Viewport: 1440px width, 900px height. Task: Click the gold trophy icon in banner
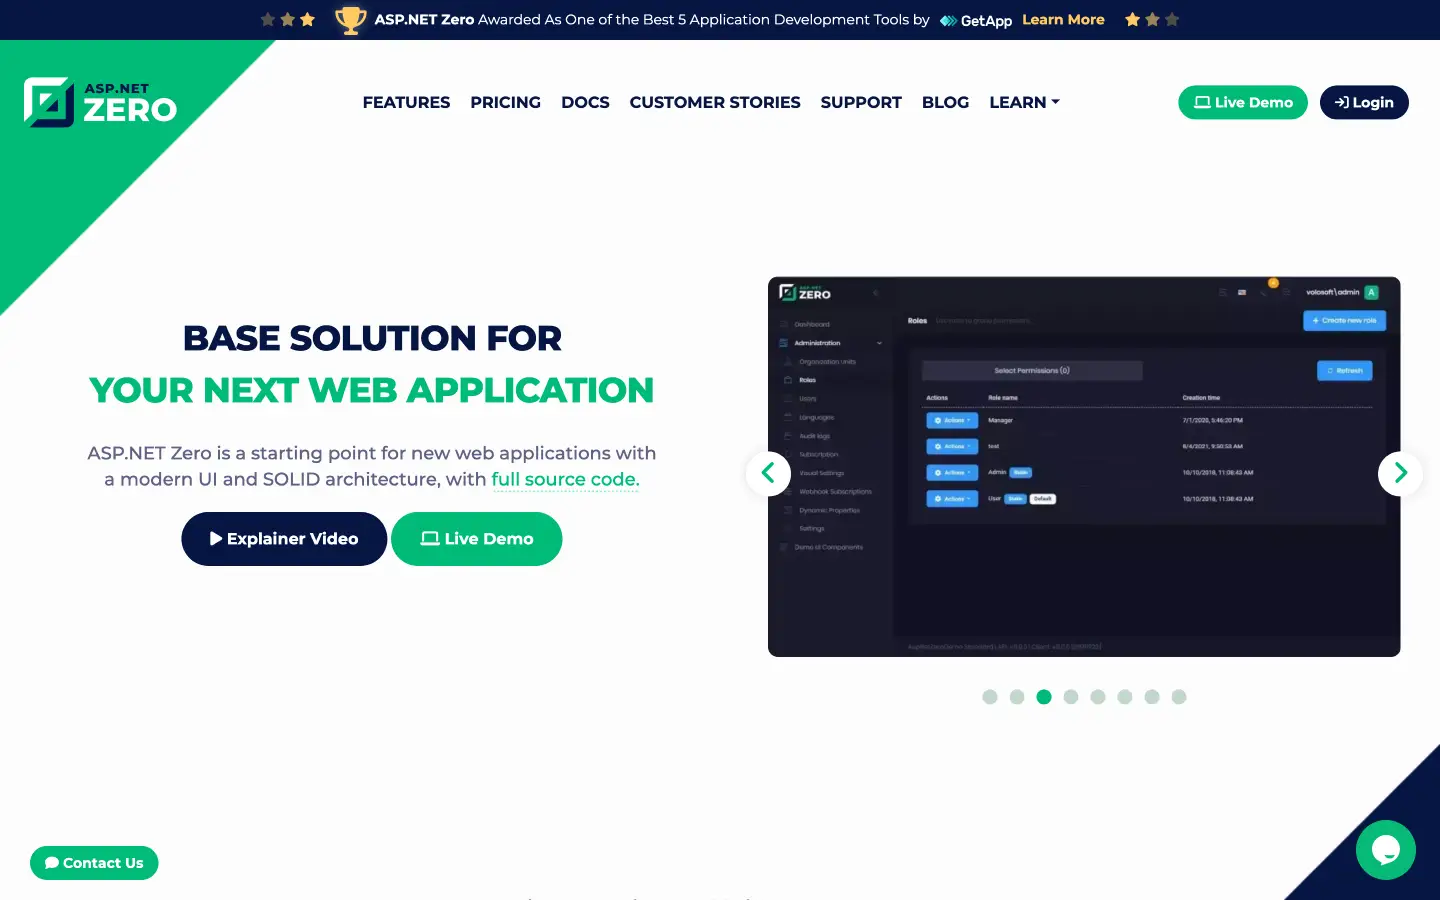tap(350, 20)
